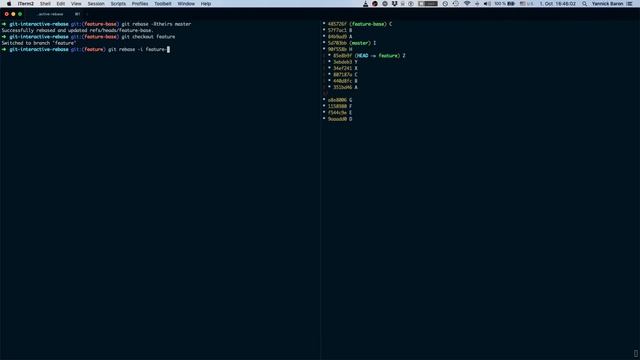Click the Bluetooth icon in menu bar
Image resolution: width=640 pixels, height=360 pixels.
coord(477,4)
